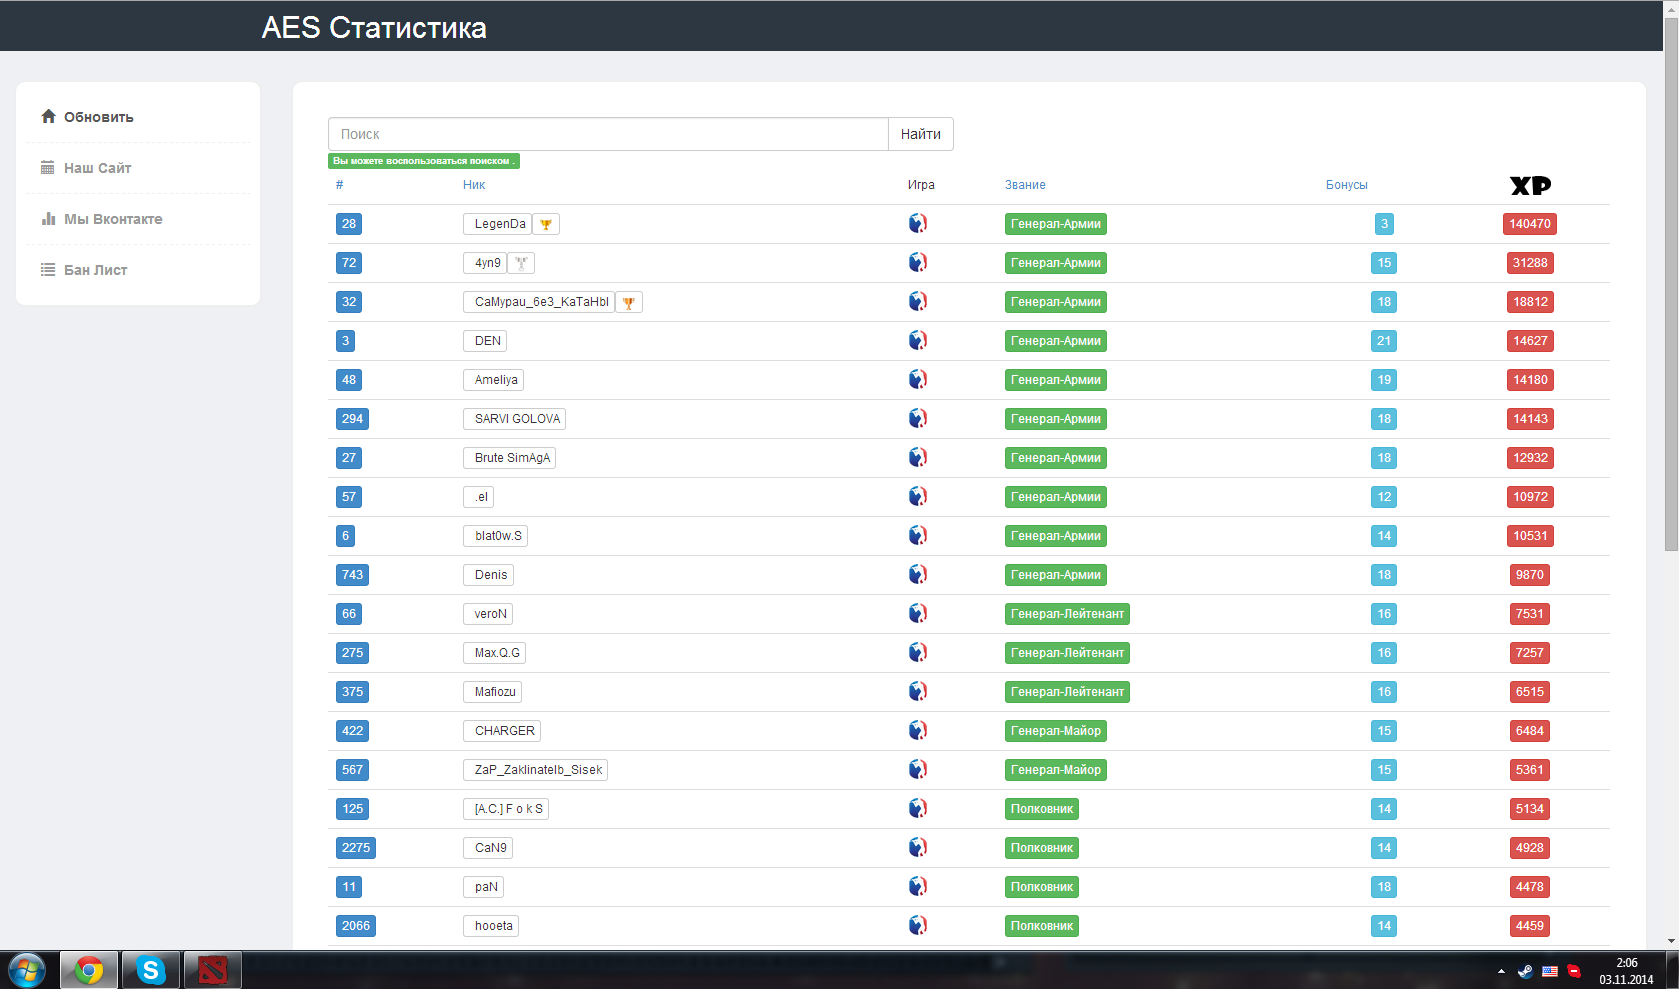Viewport: 1679px width, 989px height.
Task: Click the home icon next to Обновить
Action: 48,116
